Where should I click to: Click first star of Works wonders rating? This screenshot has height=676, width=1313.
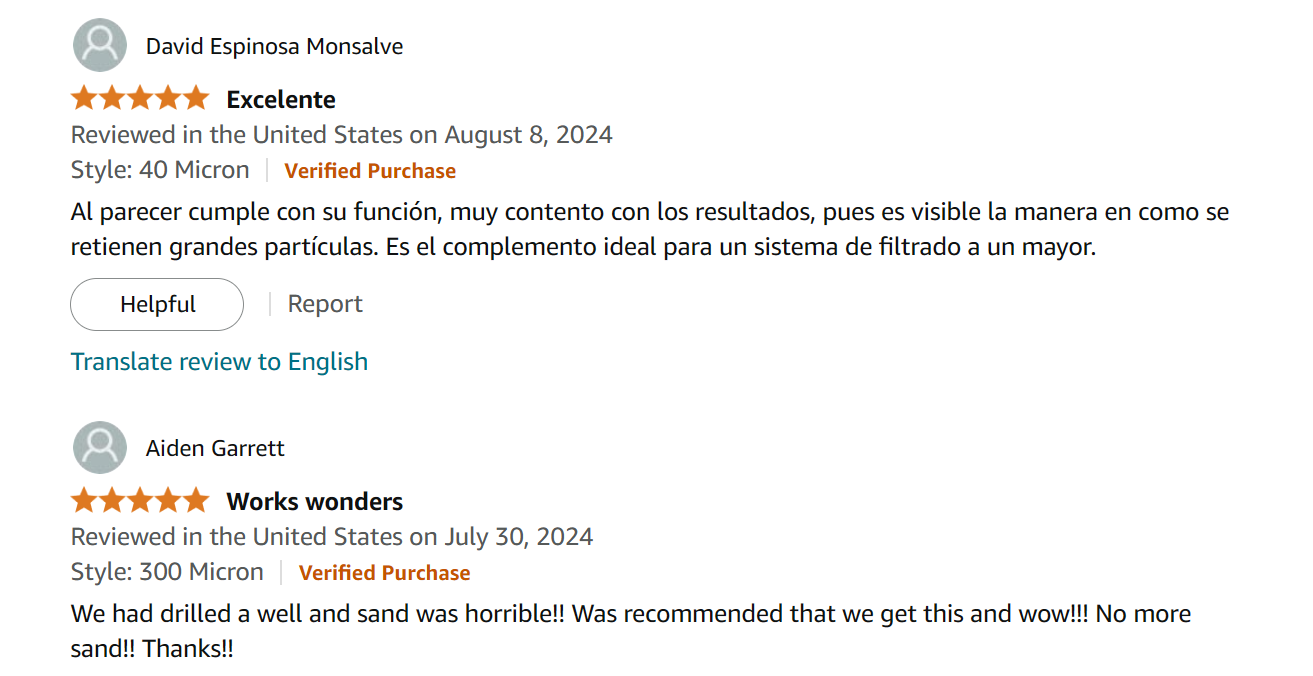[84, 501]
